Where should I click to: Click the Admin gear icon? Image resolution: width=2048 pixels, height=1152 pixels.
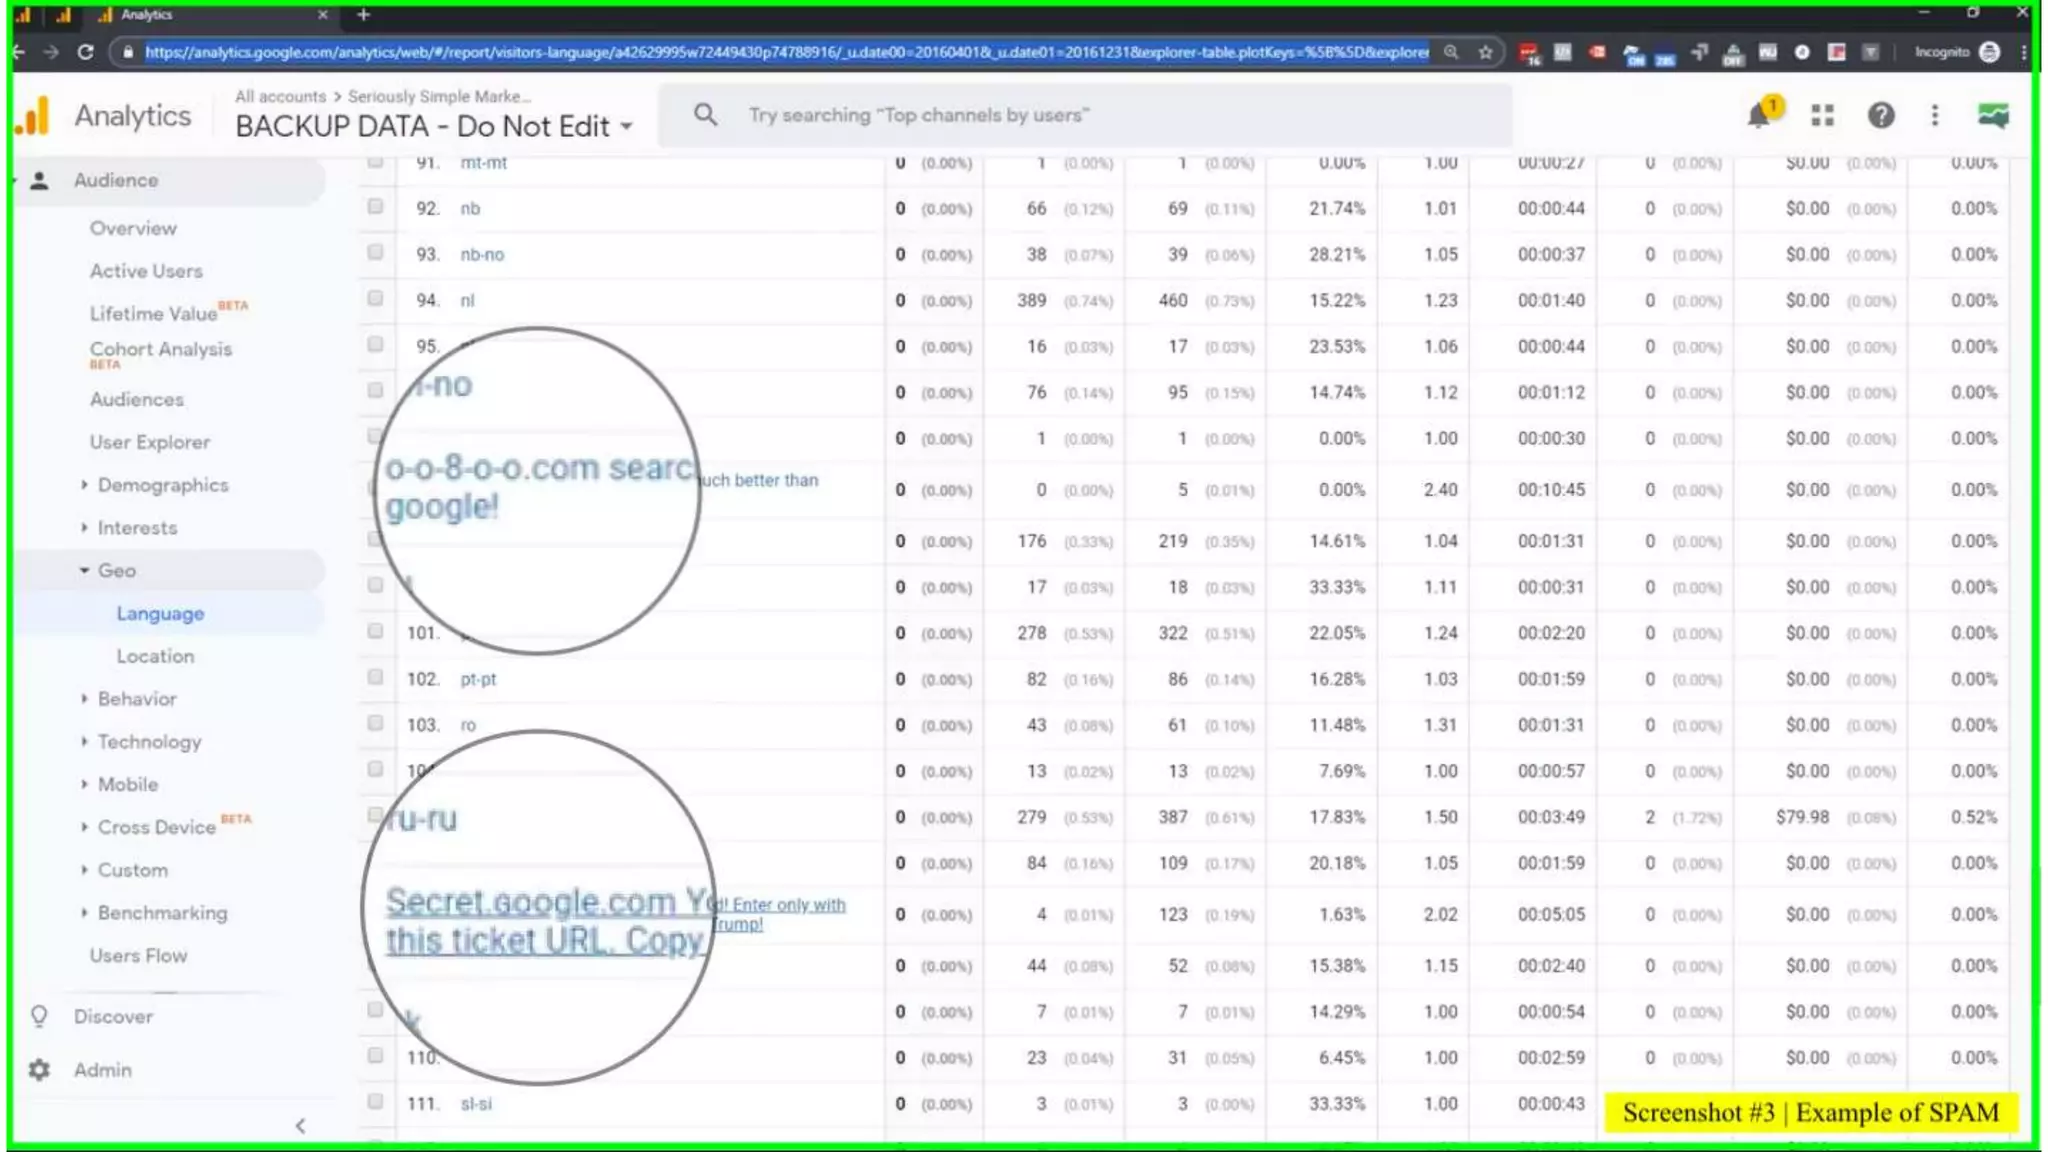[x=39, y=1070]
